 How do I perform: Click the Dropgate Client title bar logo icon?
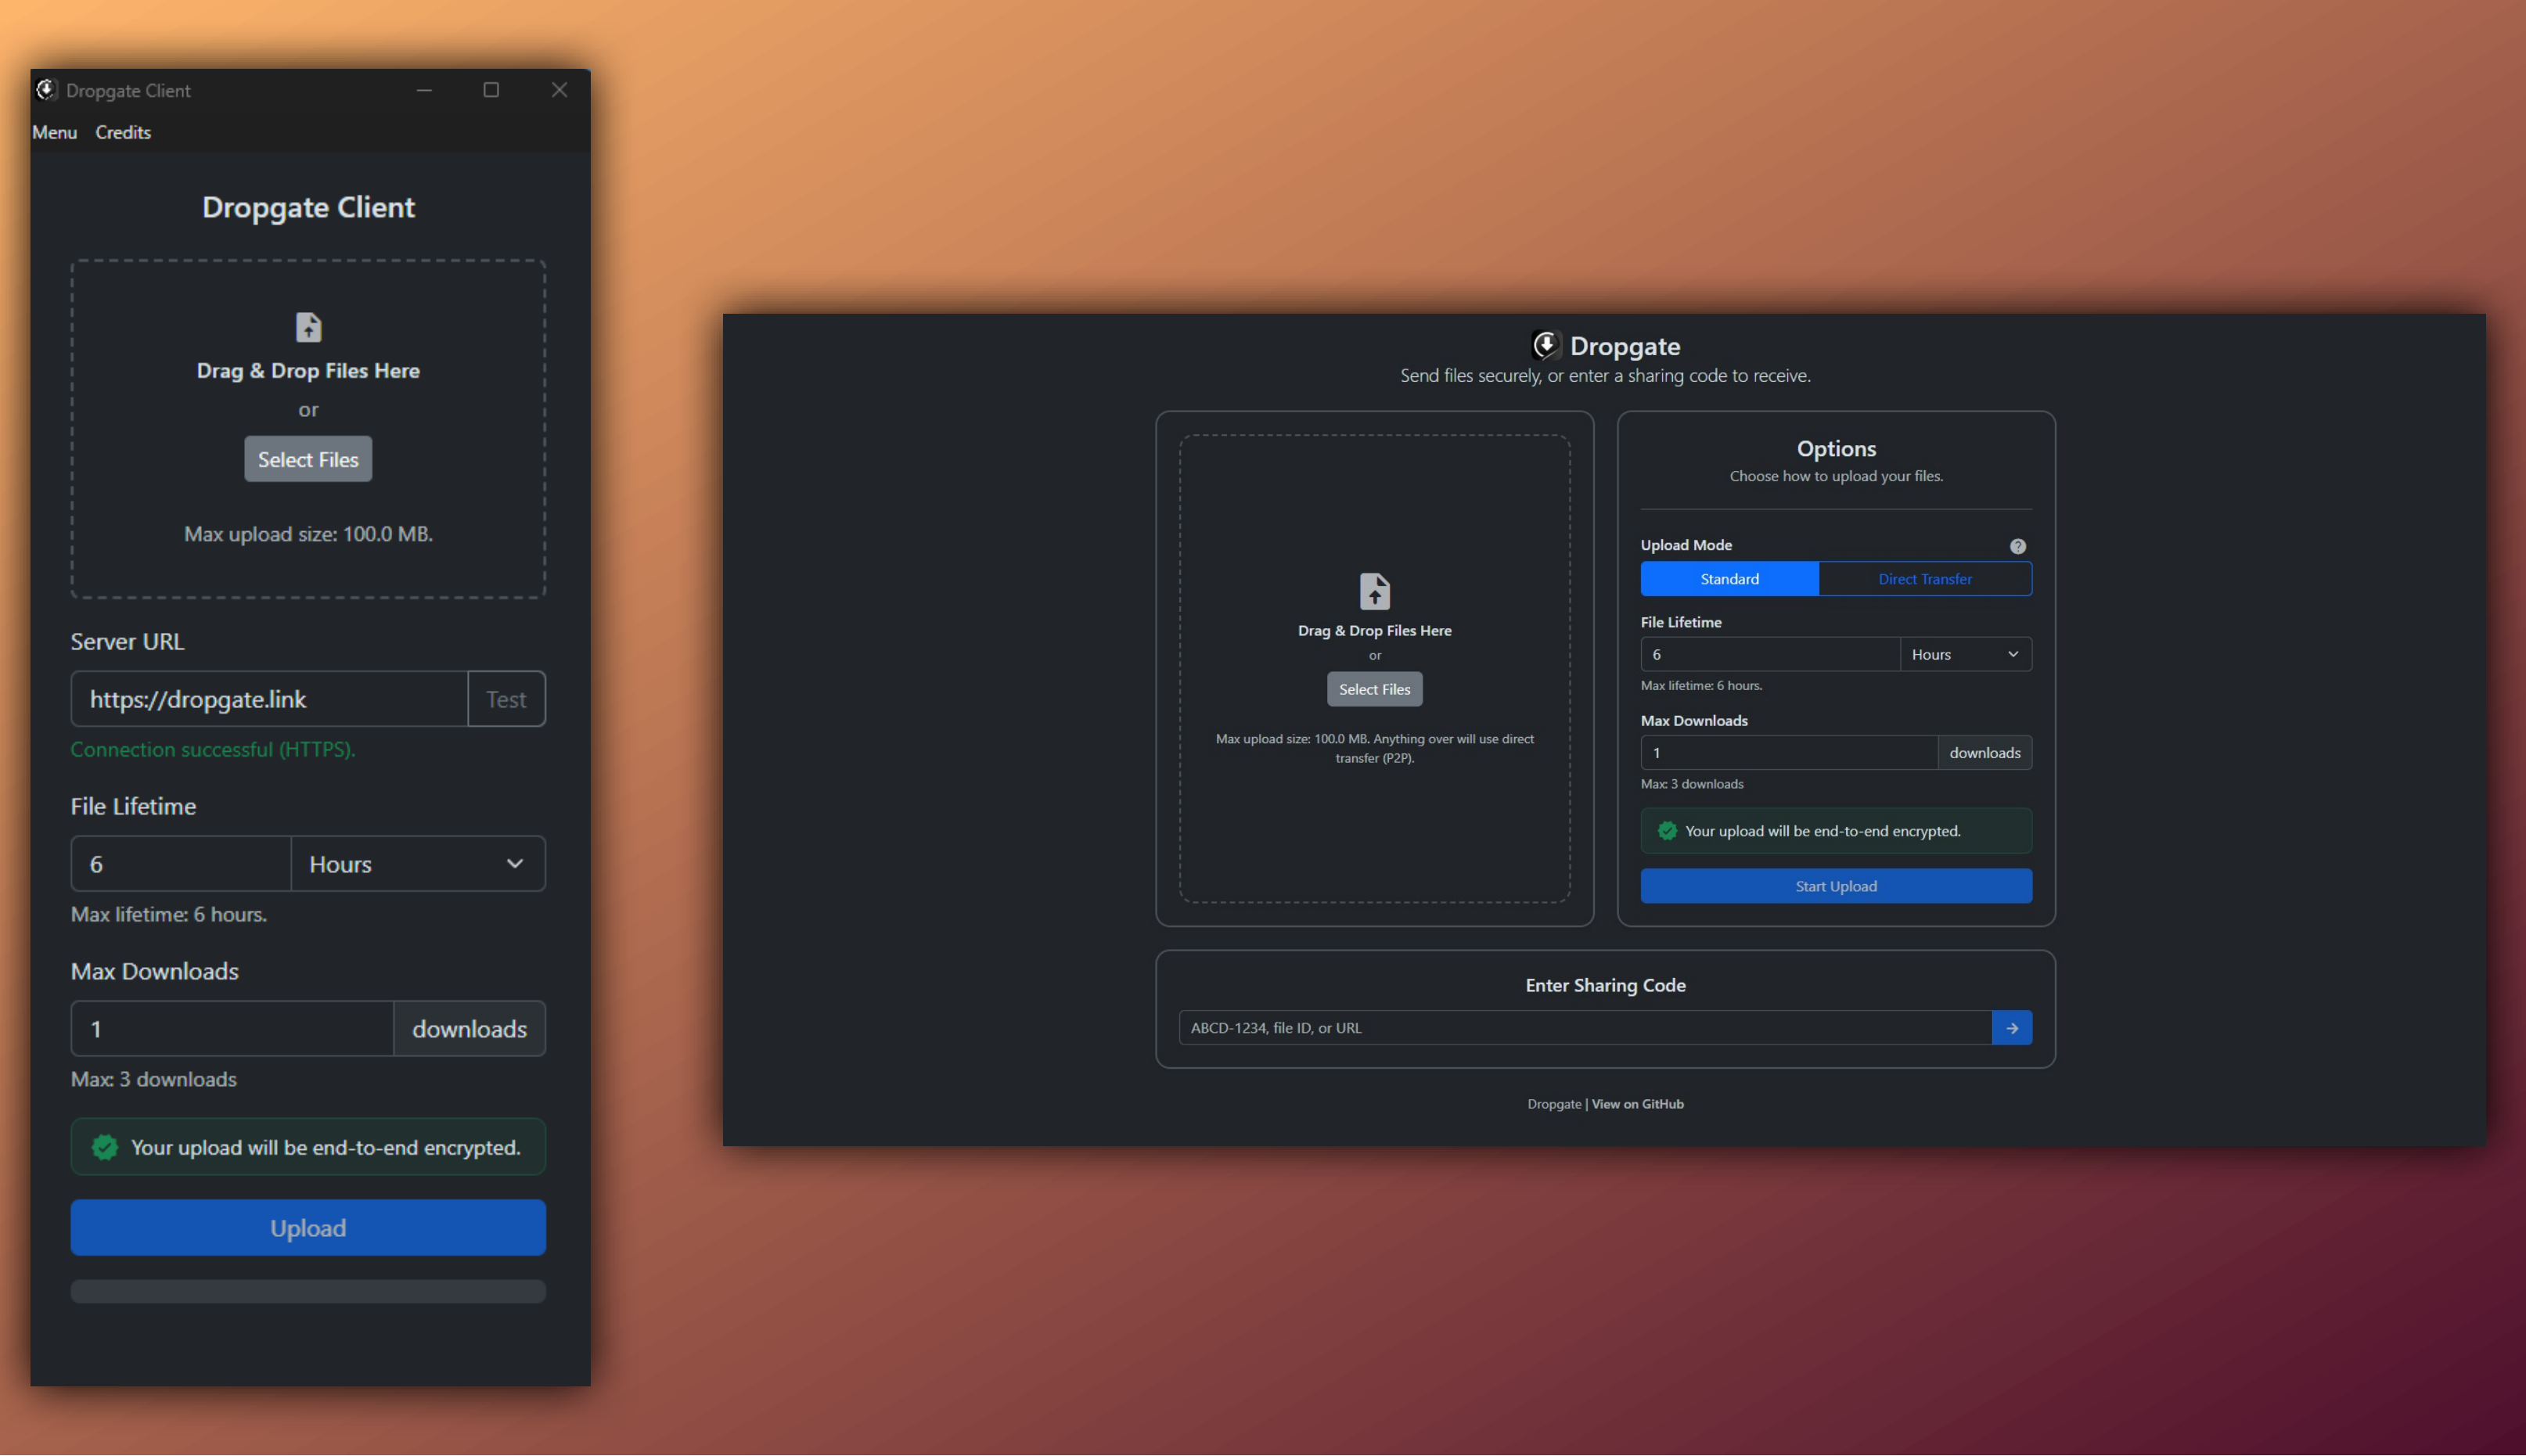46,90
